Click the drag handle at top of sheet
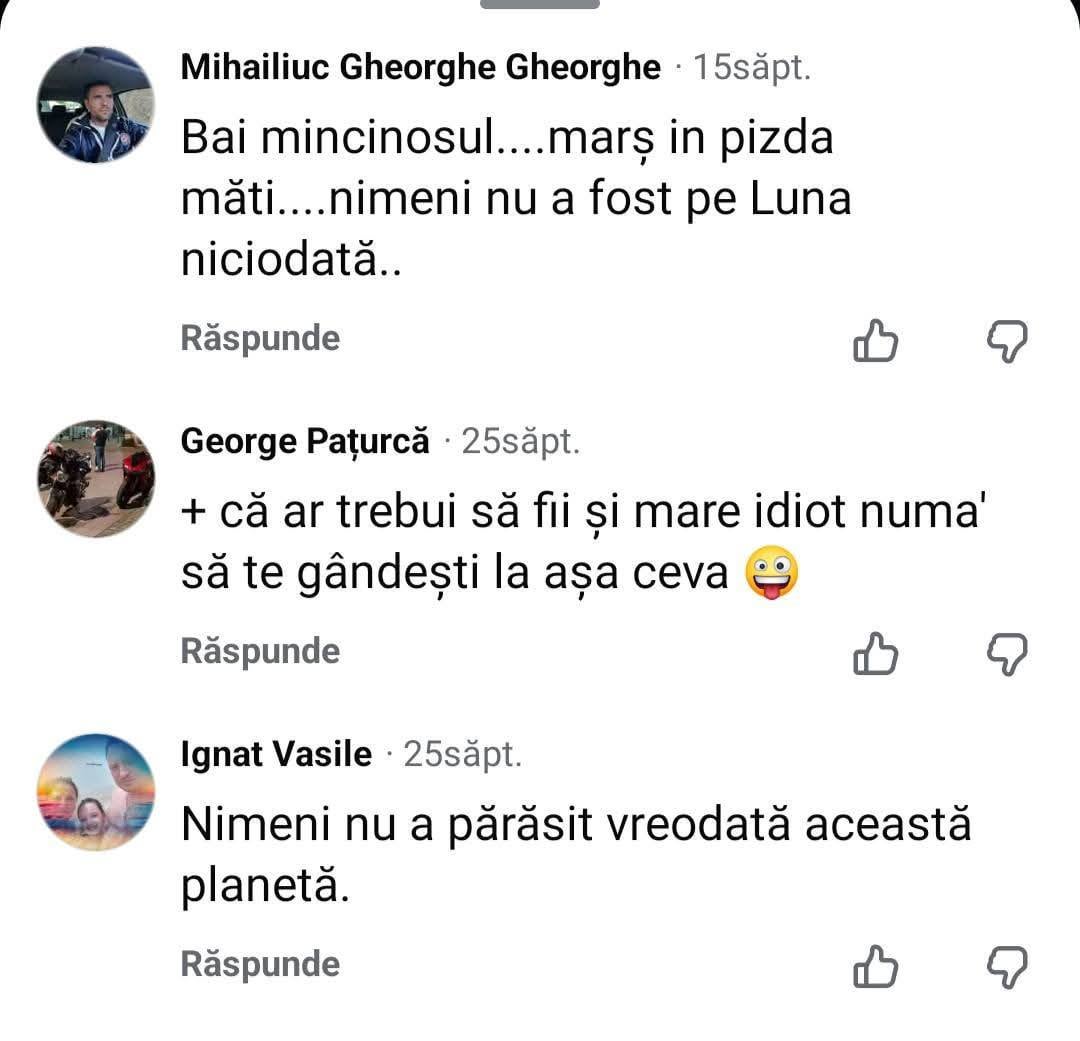Image resolution: width=1080 pixels, height=1041 pixels. point(540,4)
